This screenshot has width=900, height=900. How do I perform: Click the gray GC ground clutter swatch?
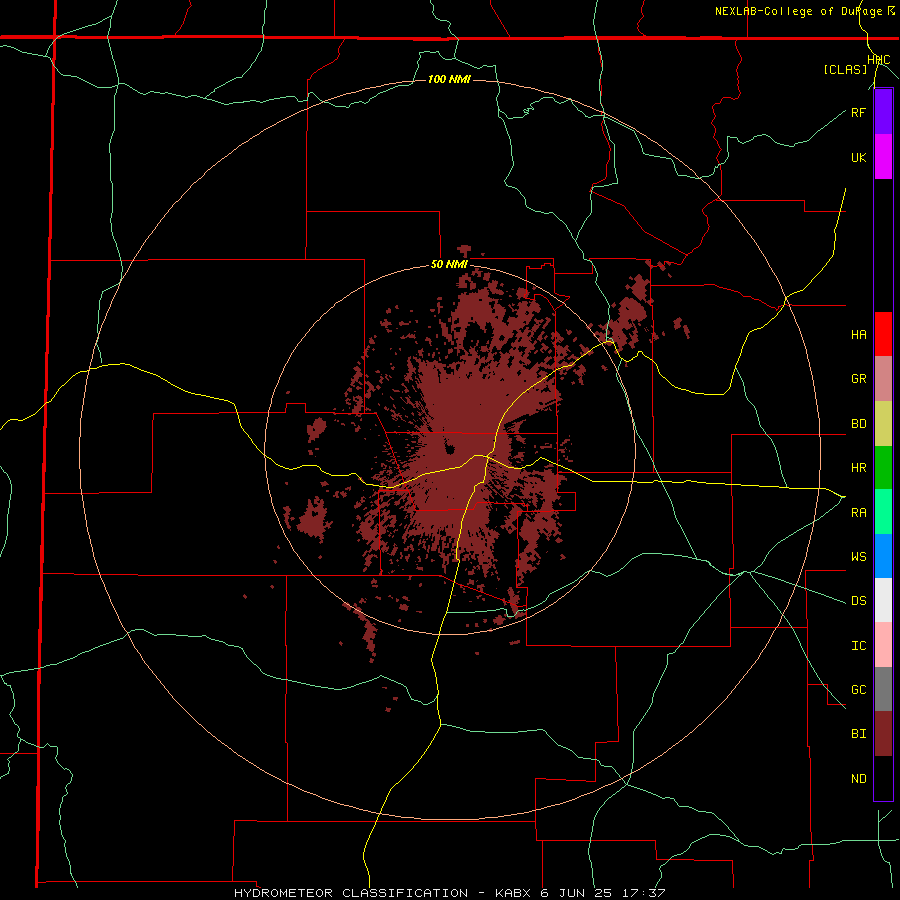883,689
